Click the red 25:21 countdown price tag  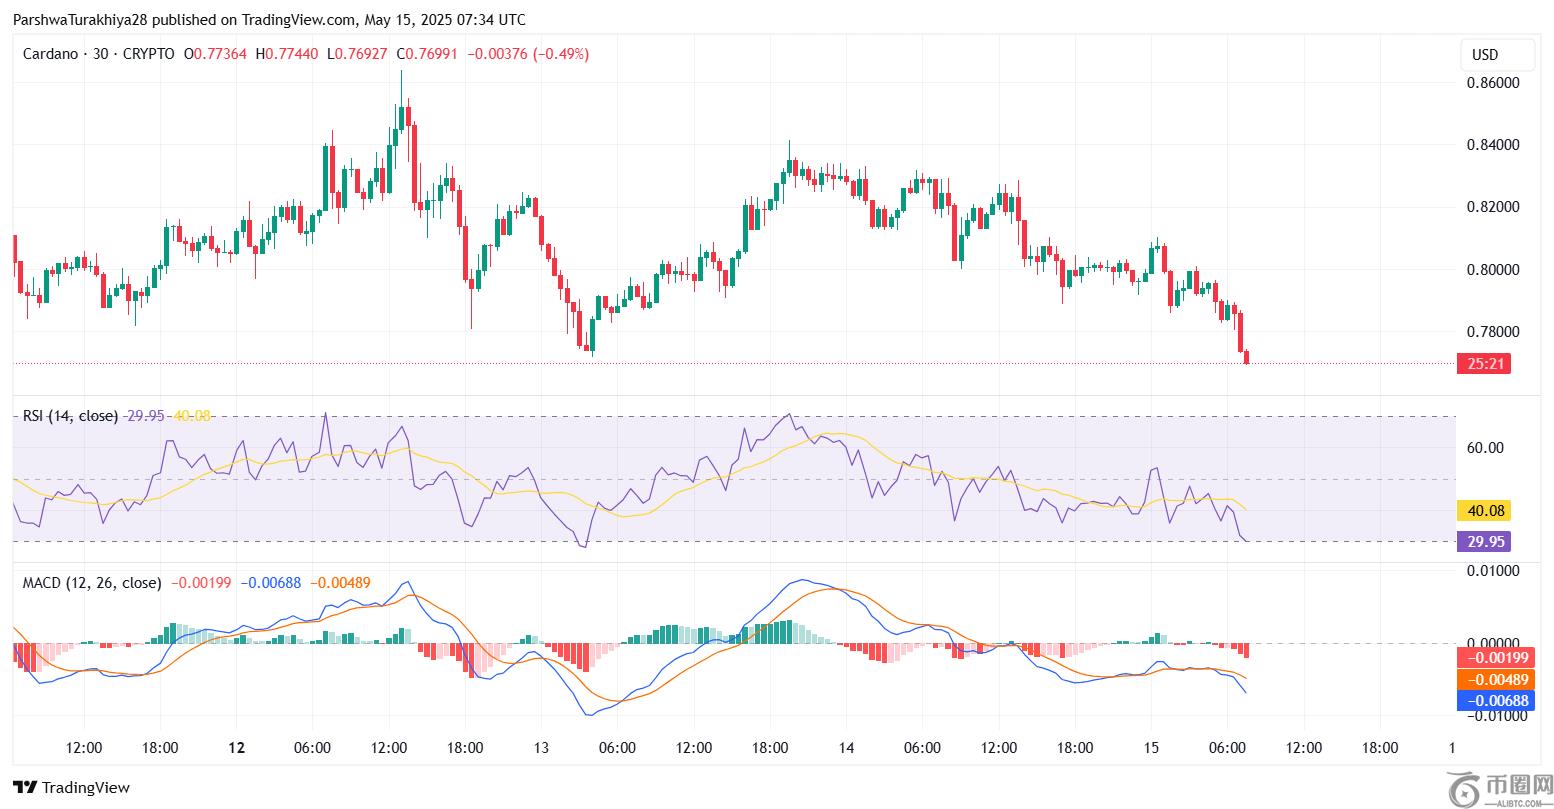tap(1482, 363)
